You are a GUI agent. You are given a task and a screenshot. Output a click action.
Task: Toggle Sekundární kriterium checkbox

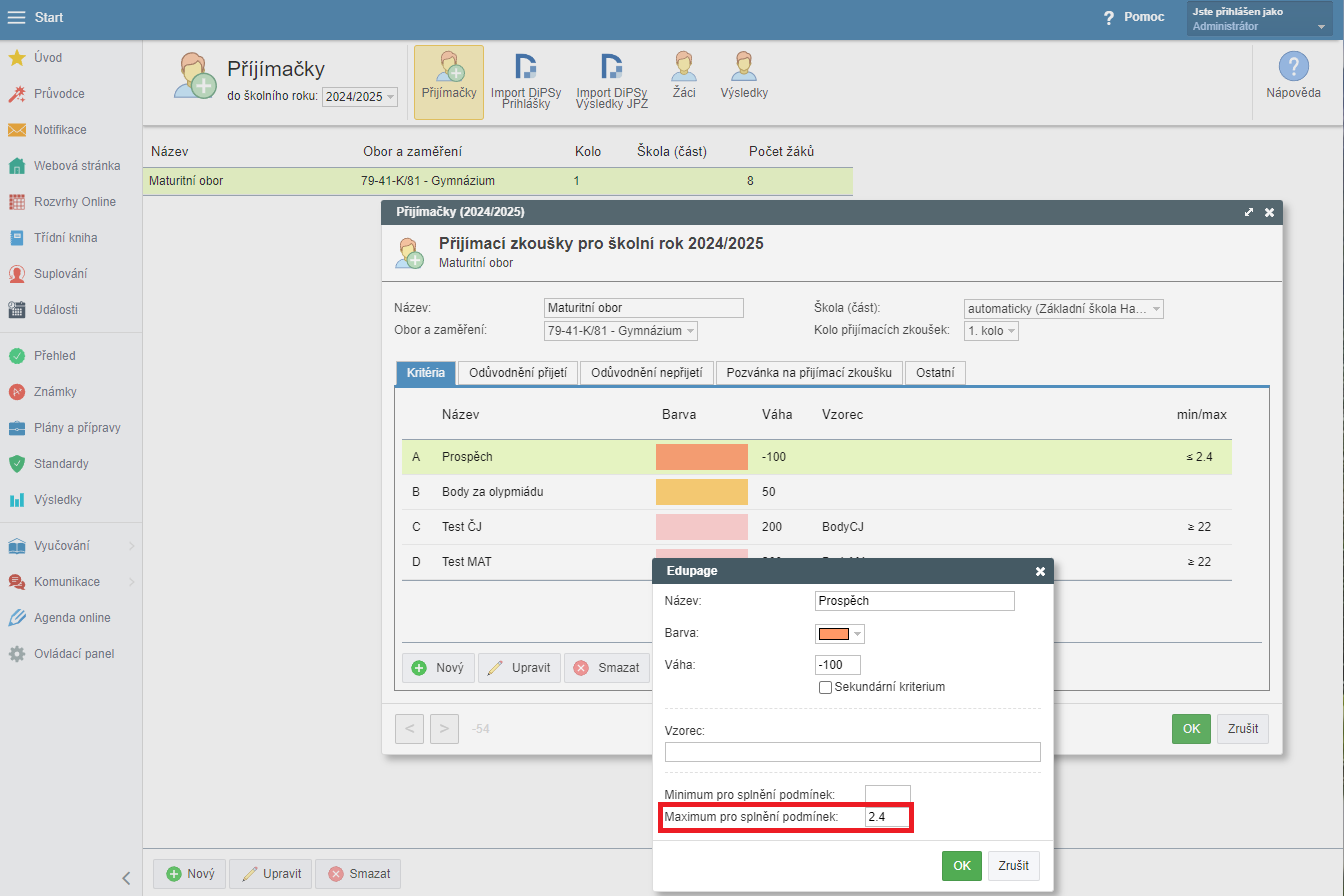826,687
